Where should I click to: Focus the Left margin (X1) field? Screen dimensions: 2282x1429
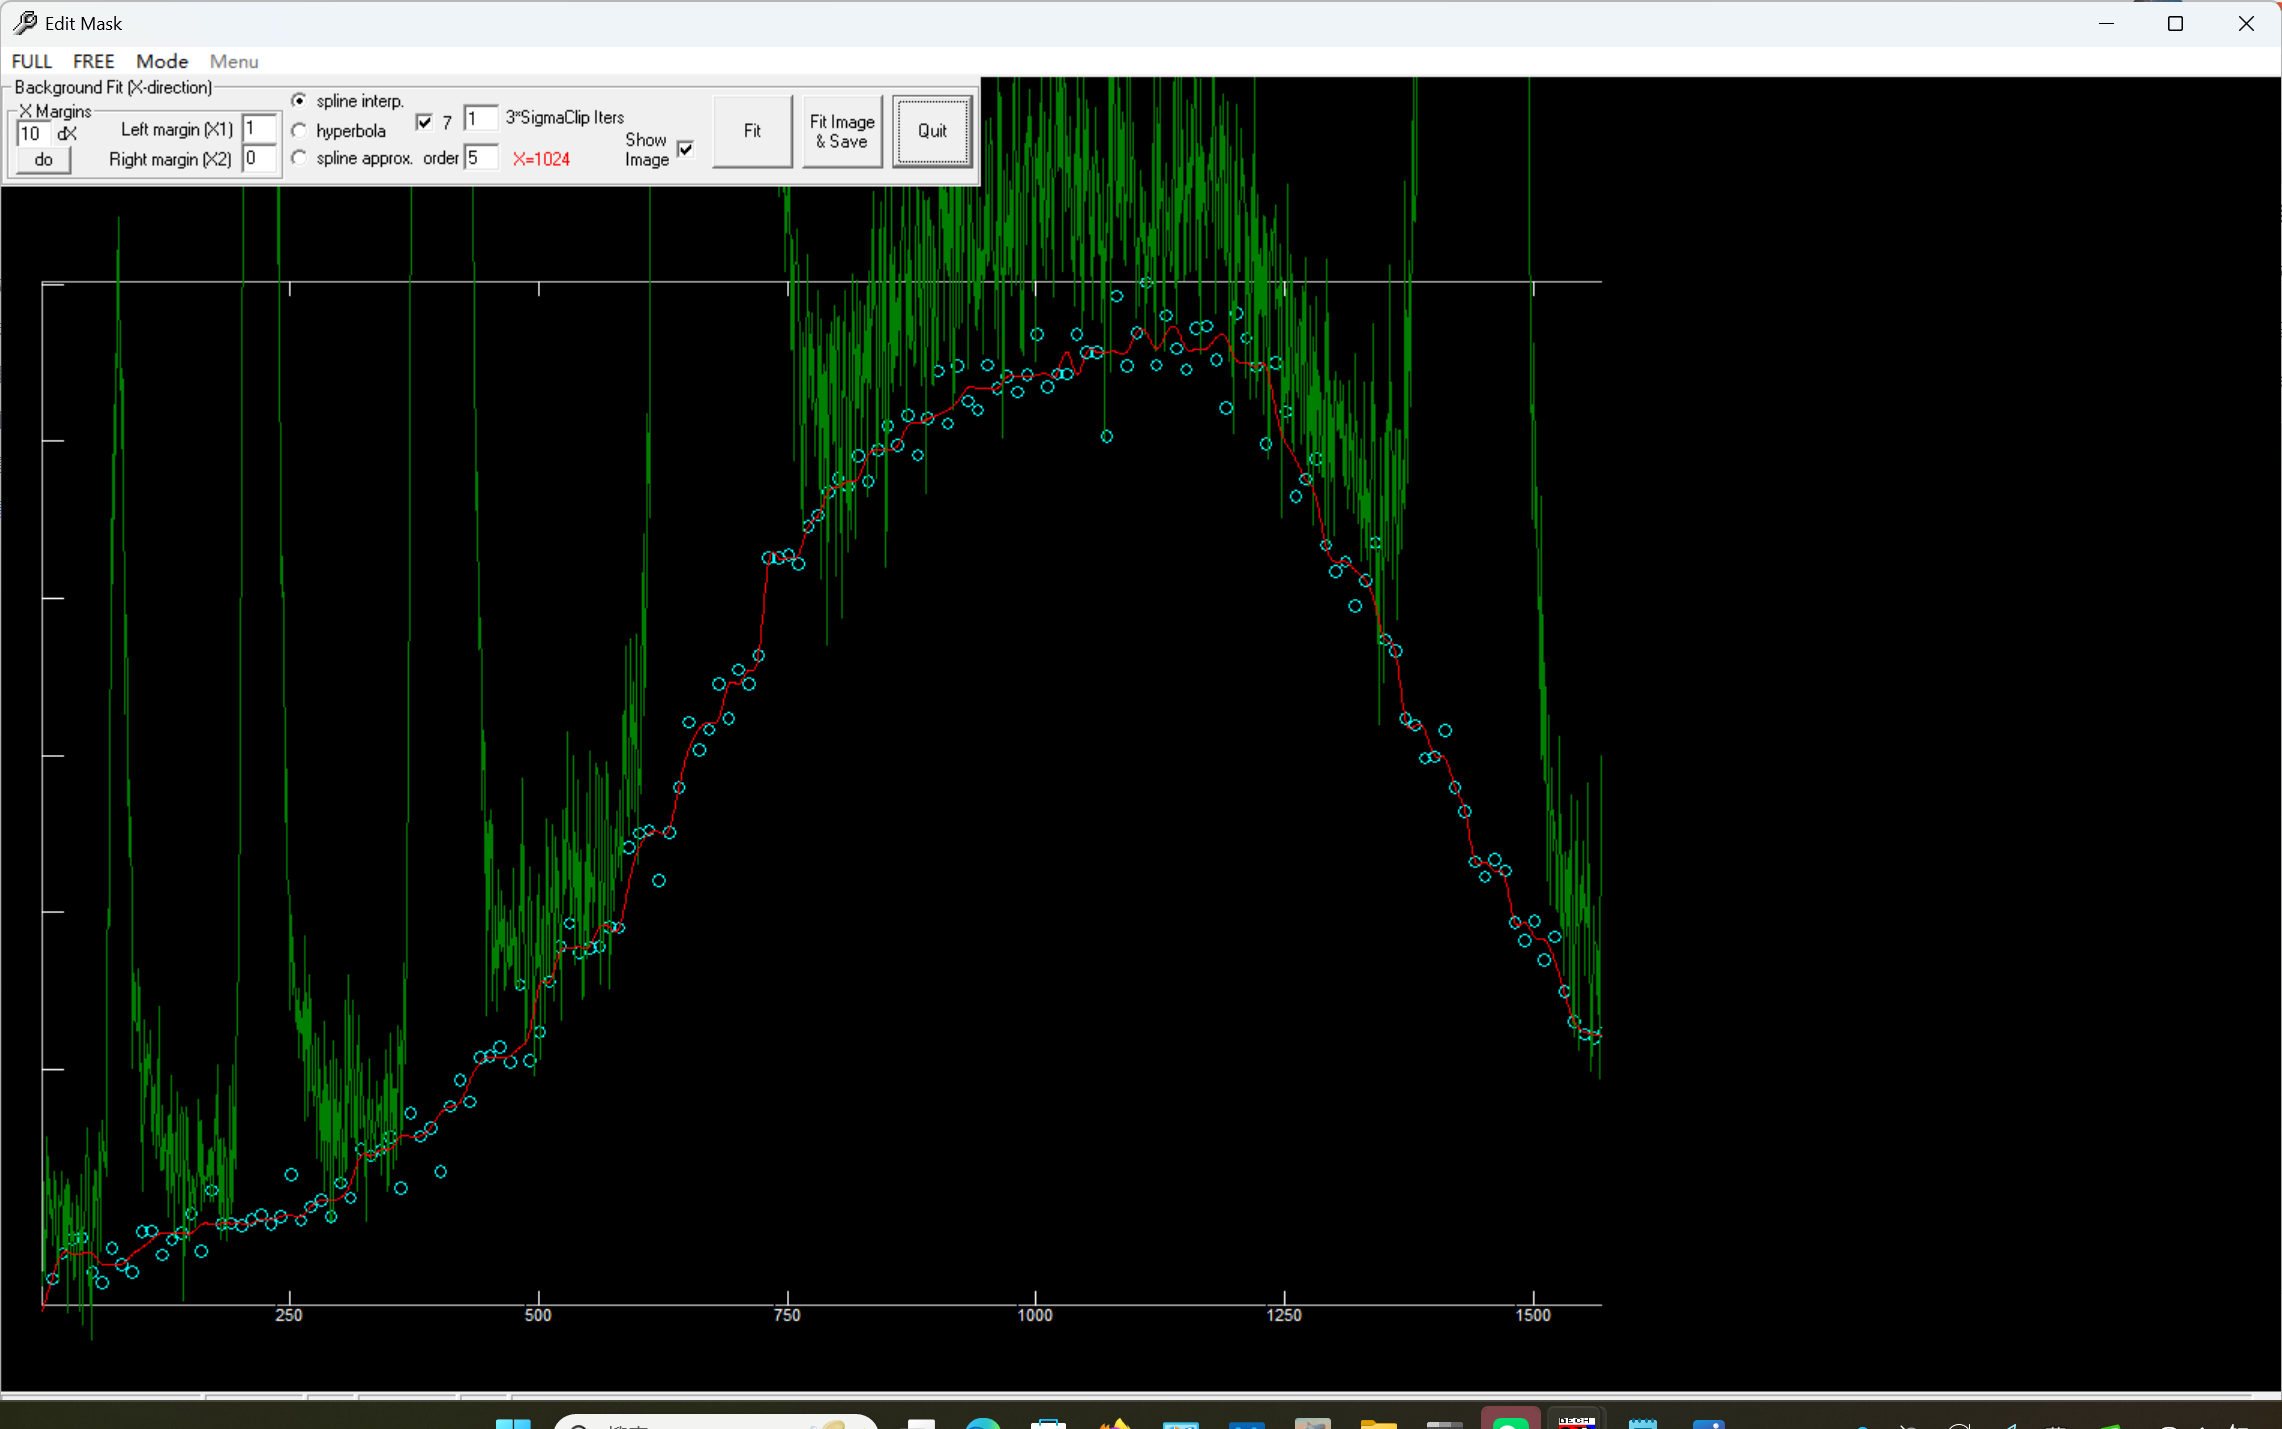258,129
